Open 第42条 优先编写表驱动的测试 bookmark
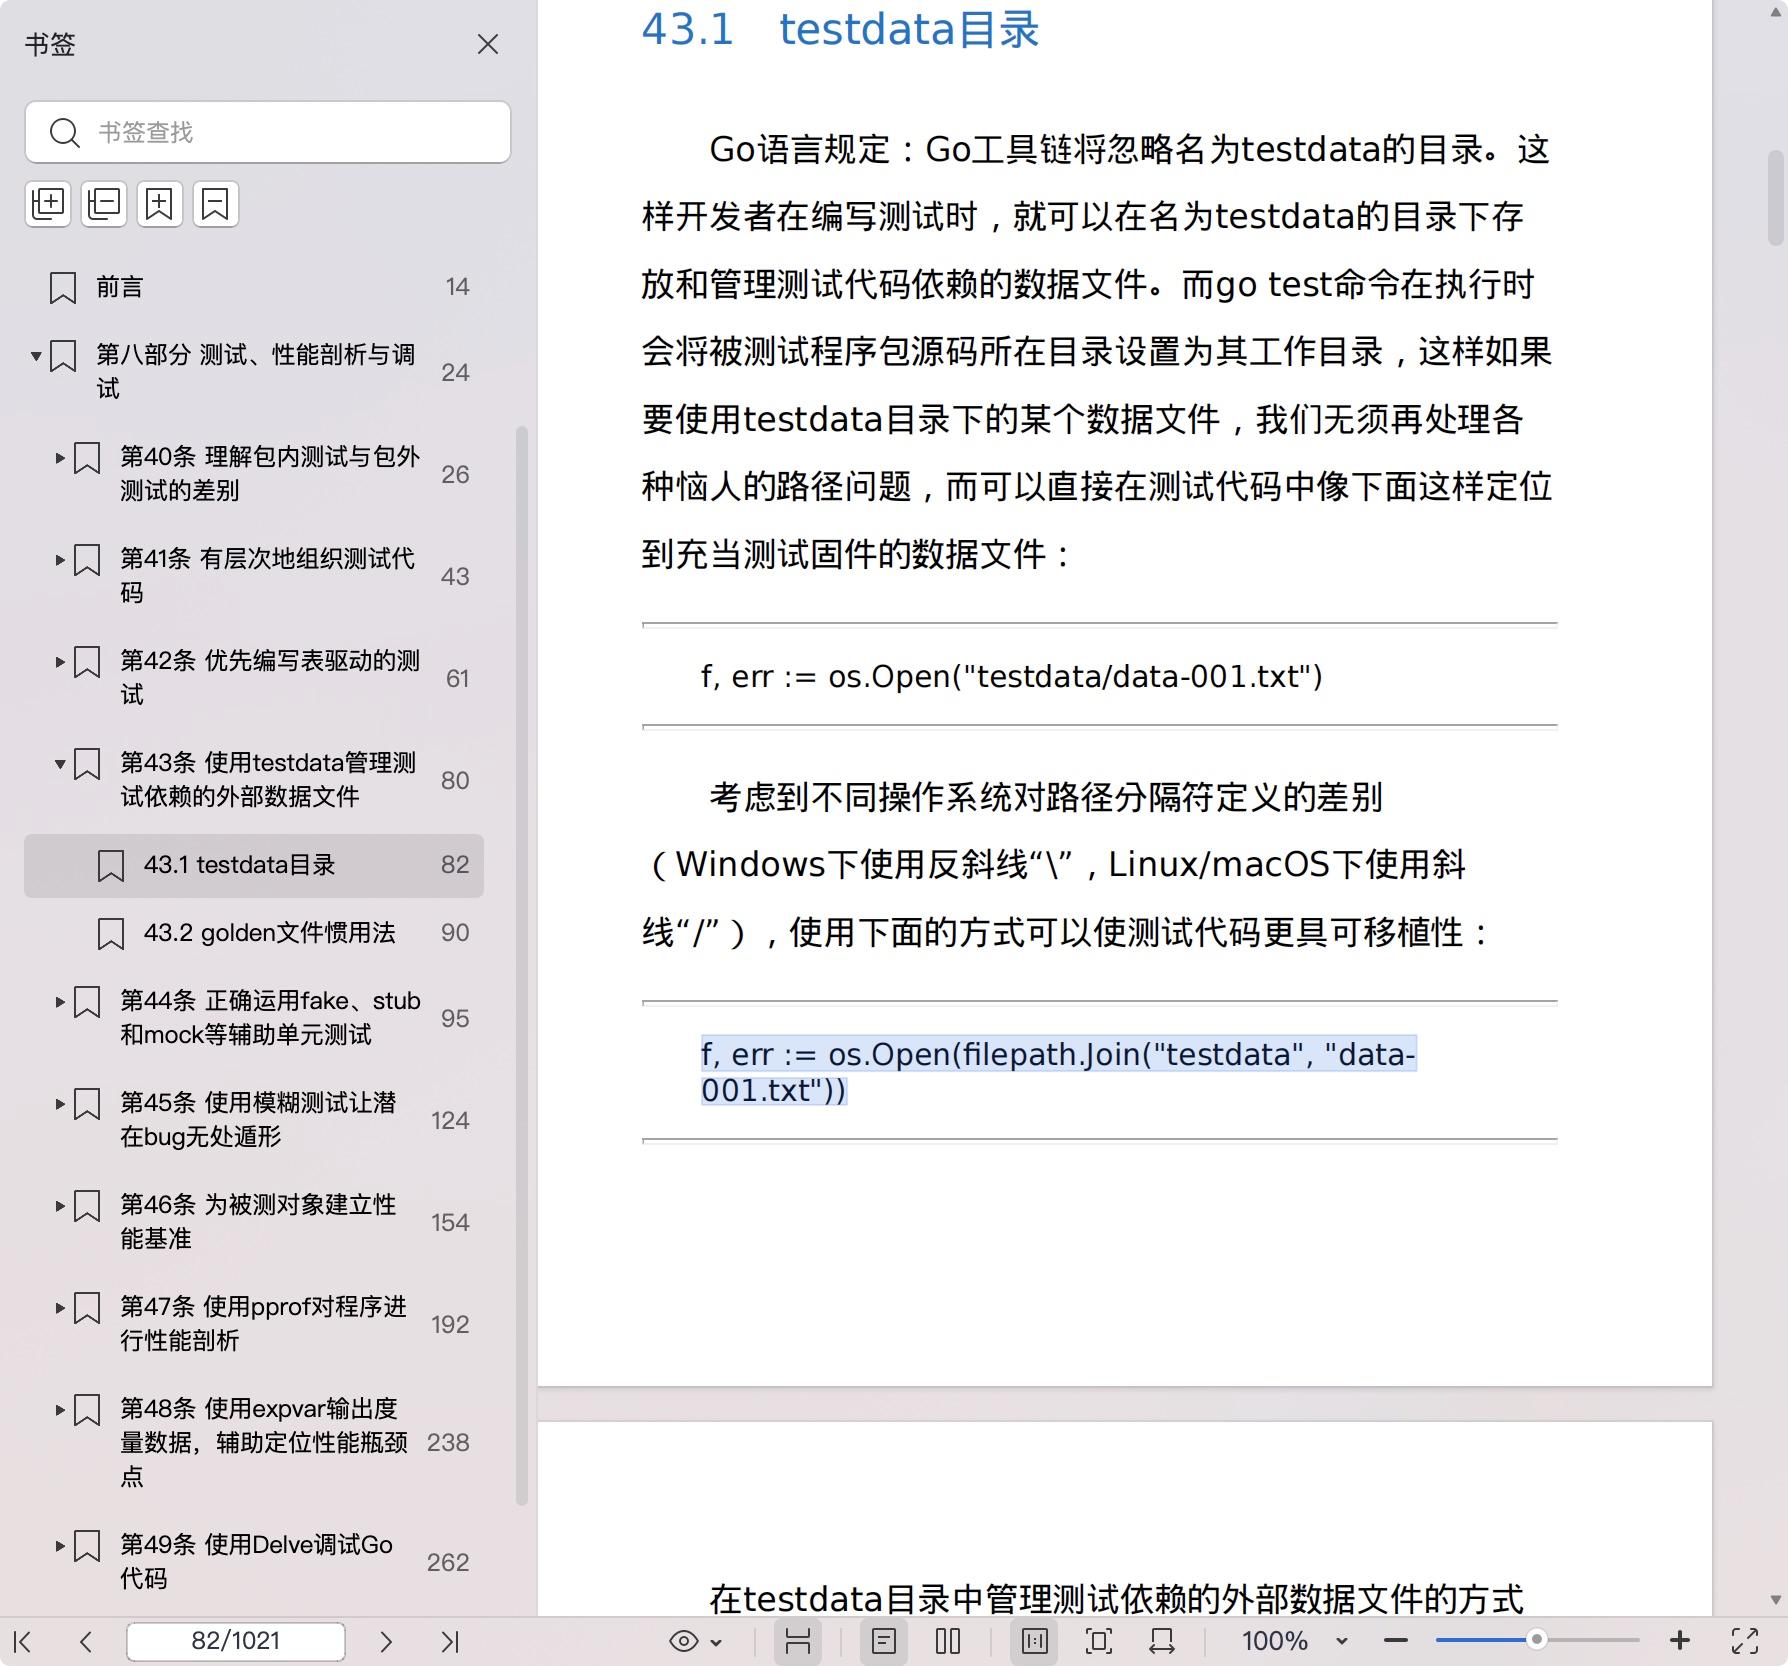Viewport: 1788px width, 1666px height. click(270, 678)
